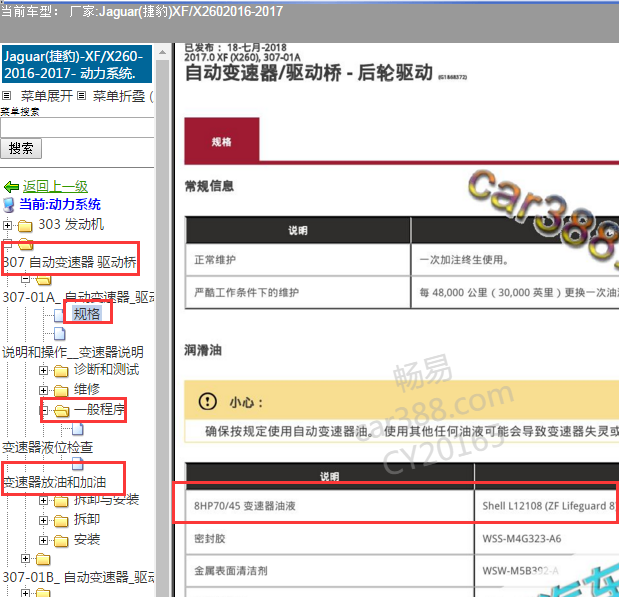The width and height of the screenshot is (619, 597).
Task: Select the 规格 document item
Action: (x=87, y=314)
